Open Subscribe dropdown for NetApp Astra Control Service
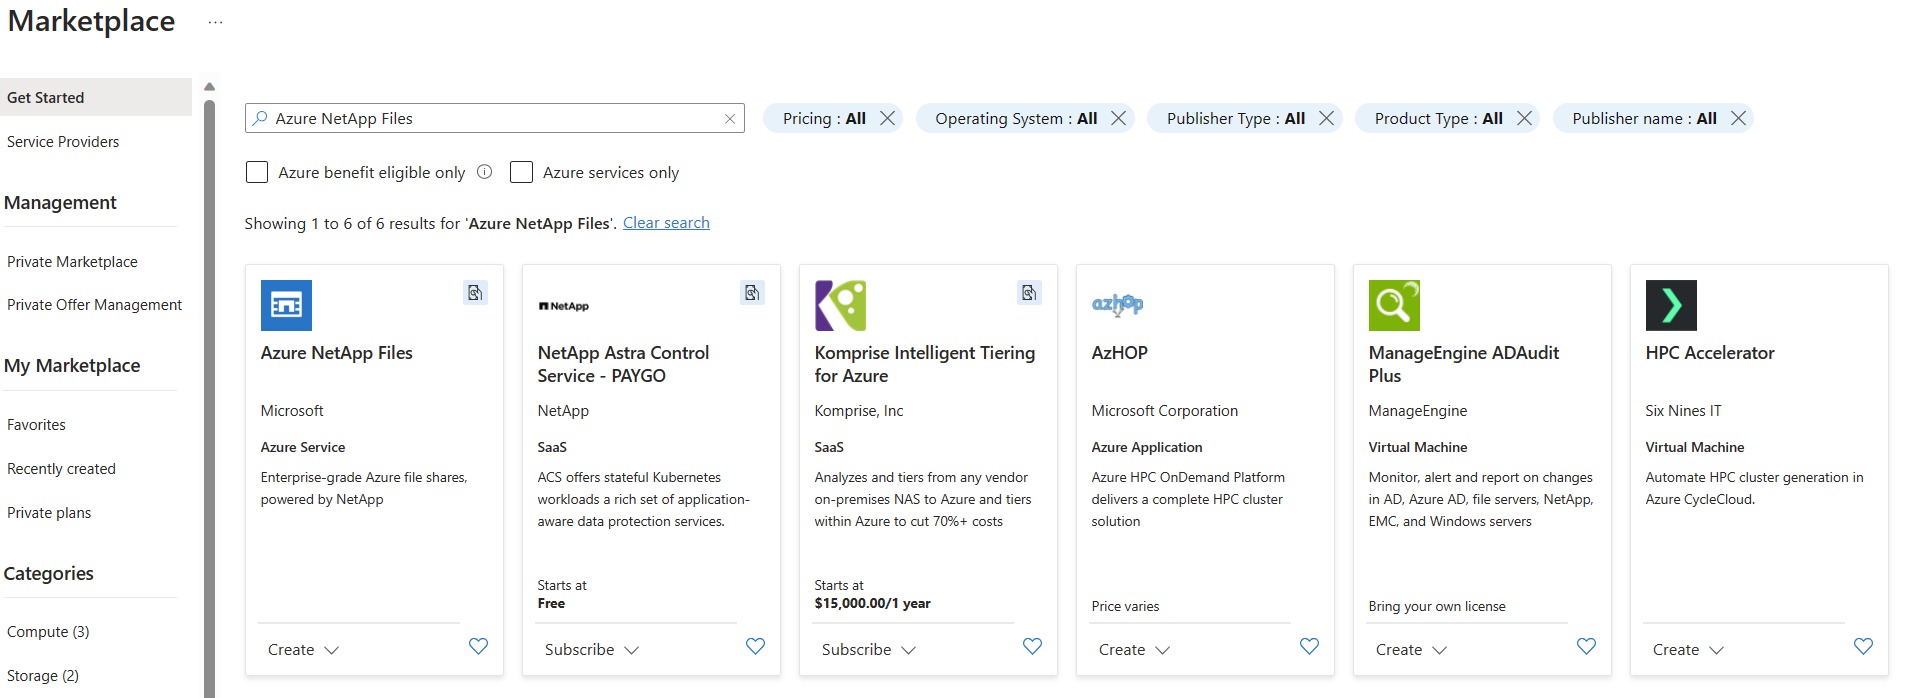This screenshot has height=698, width=1931. pyautogui.click(x=591, y=650)
